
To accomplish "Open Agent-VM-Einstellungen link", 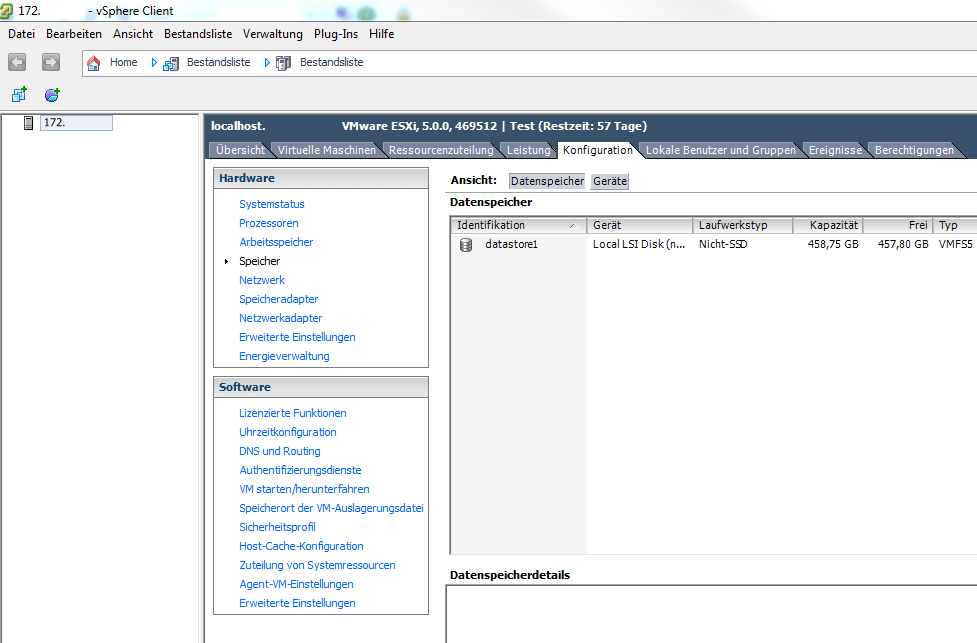I will click(x=297, y=584).
